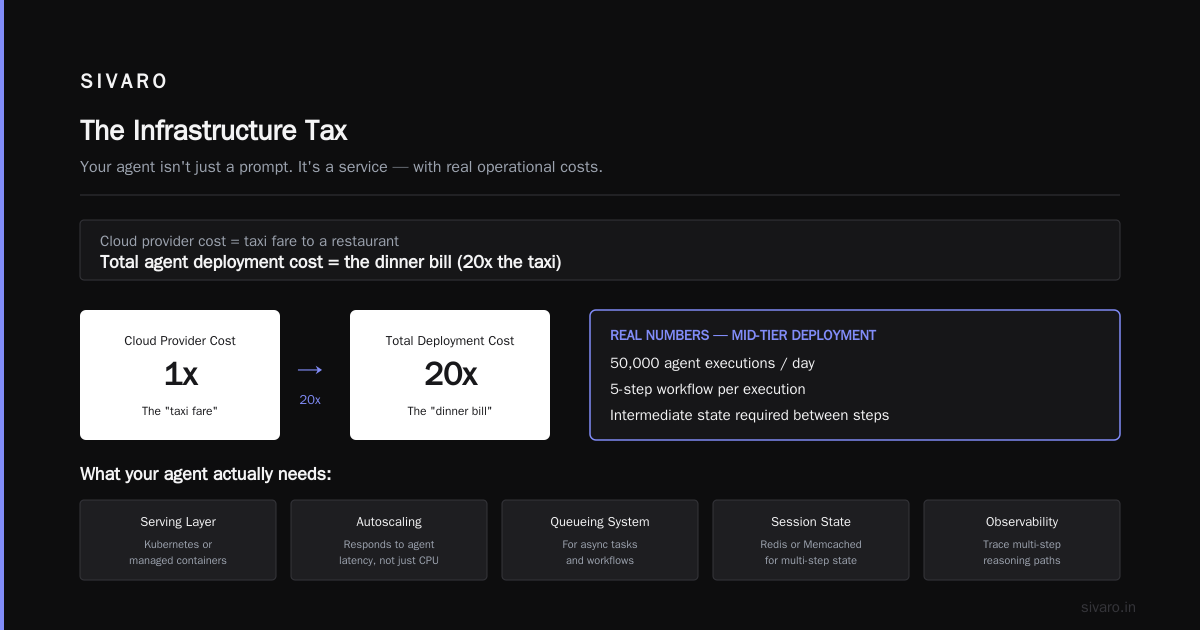
Task: Click the '20x' label under the arrow
Action: point(310,399)
